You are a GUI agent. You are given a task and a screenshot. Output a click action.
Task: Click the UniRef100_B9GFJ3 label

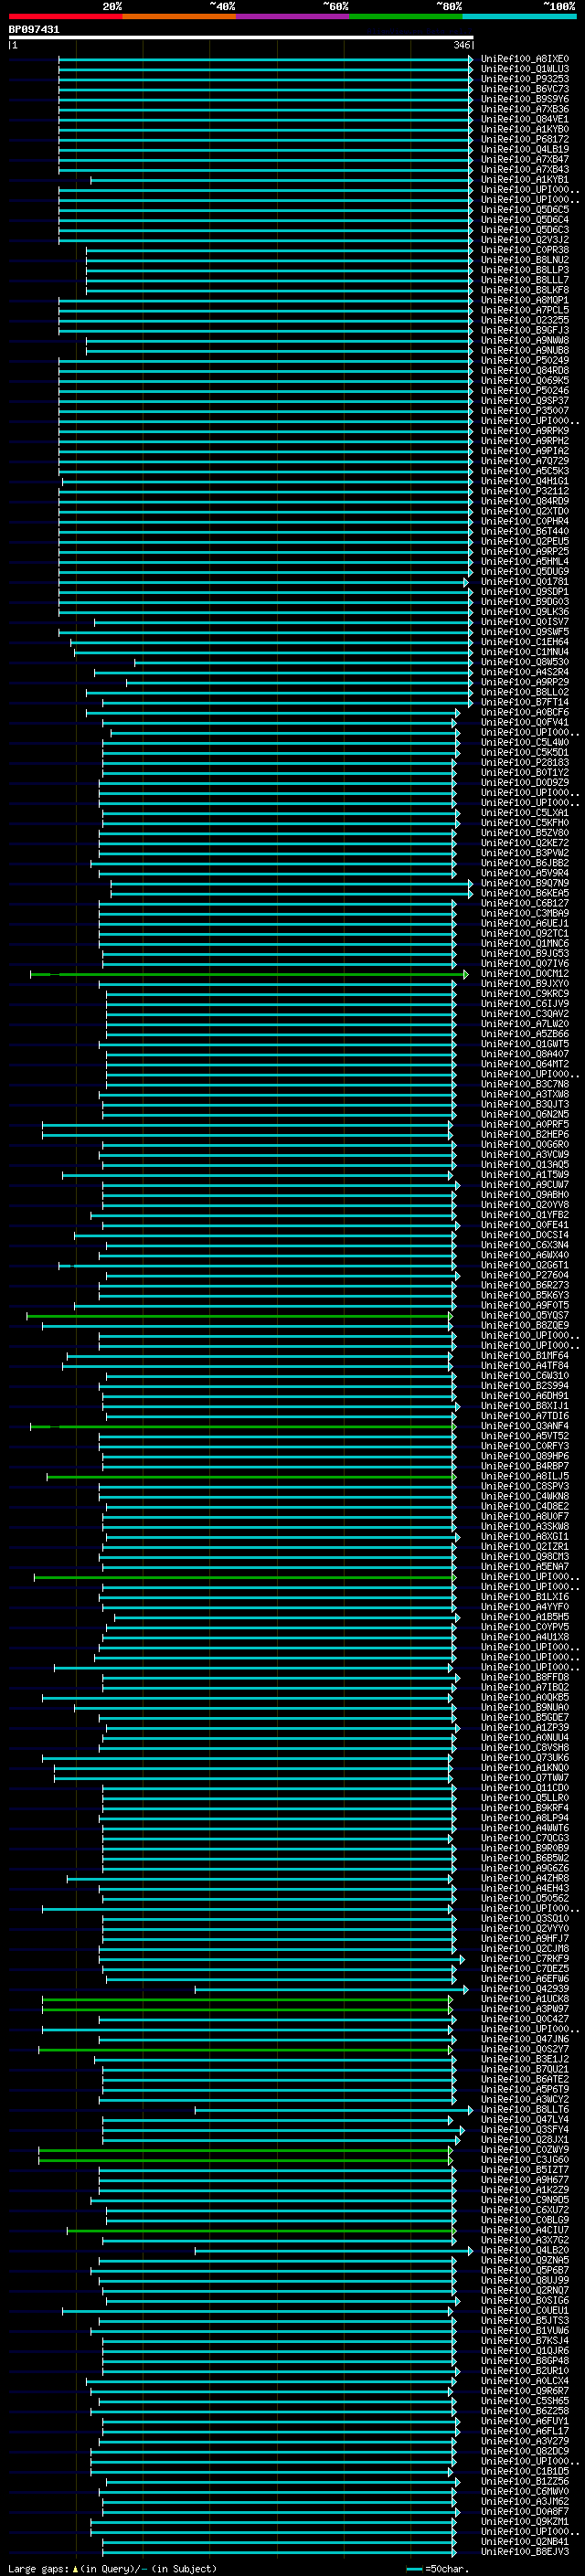tap(524, 330)
